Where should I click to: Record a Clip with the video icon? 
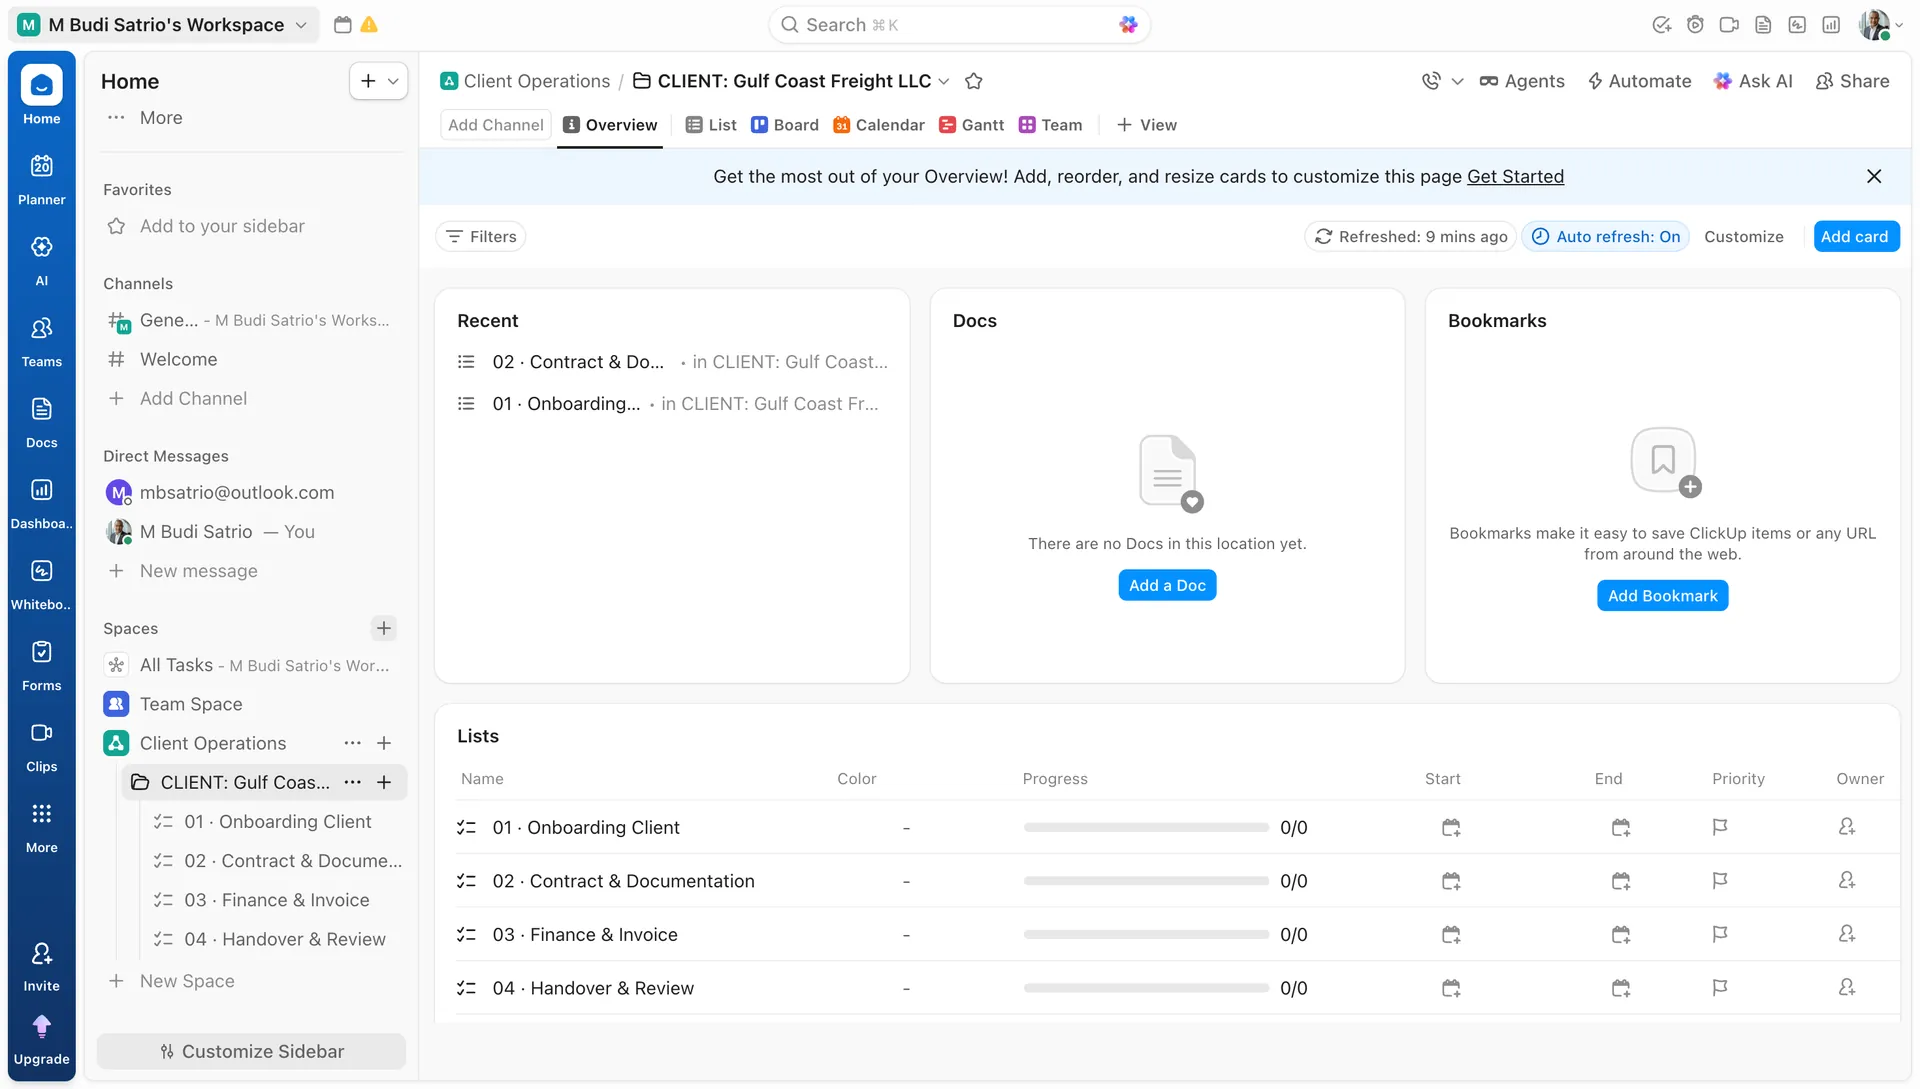tap(1730, 24)
